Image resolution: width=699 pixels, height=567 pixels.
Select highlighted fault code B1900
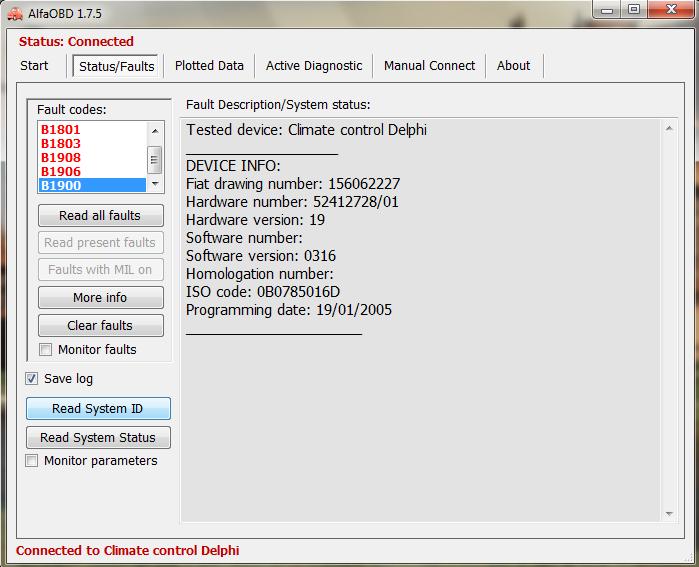click(92, 185)
